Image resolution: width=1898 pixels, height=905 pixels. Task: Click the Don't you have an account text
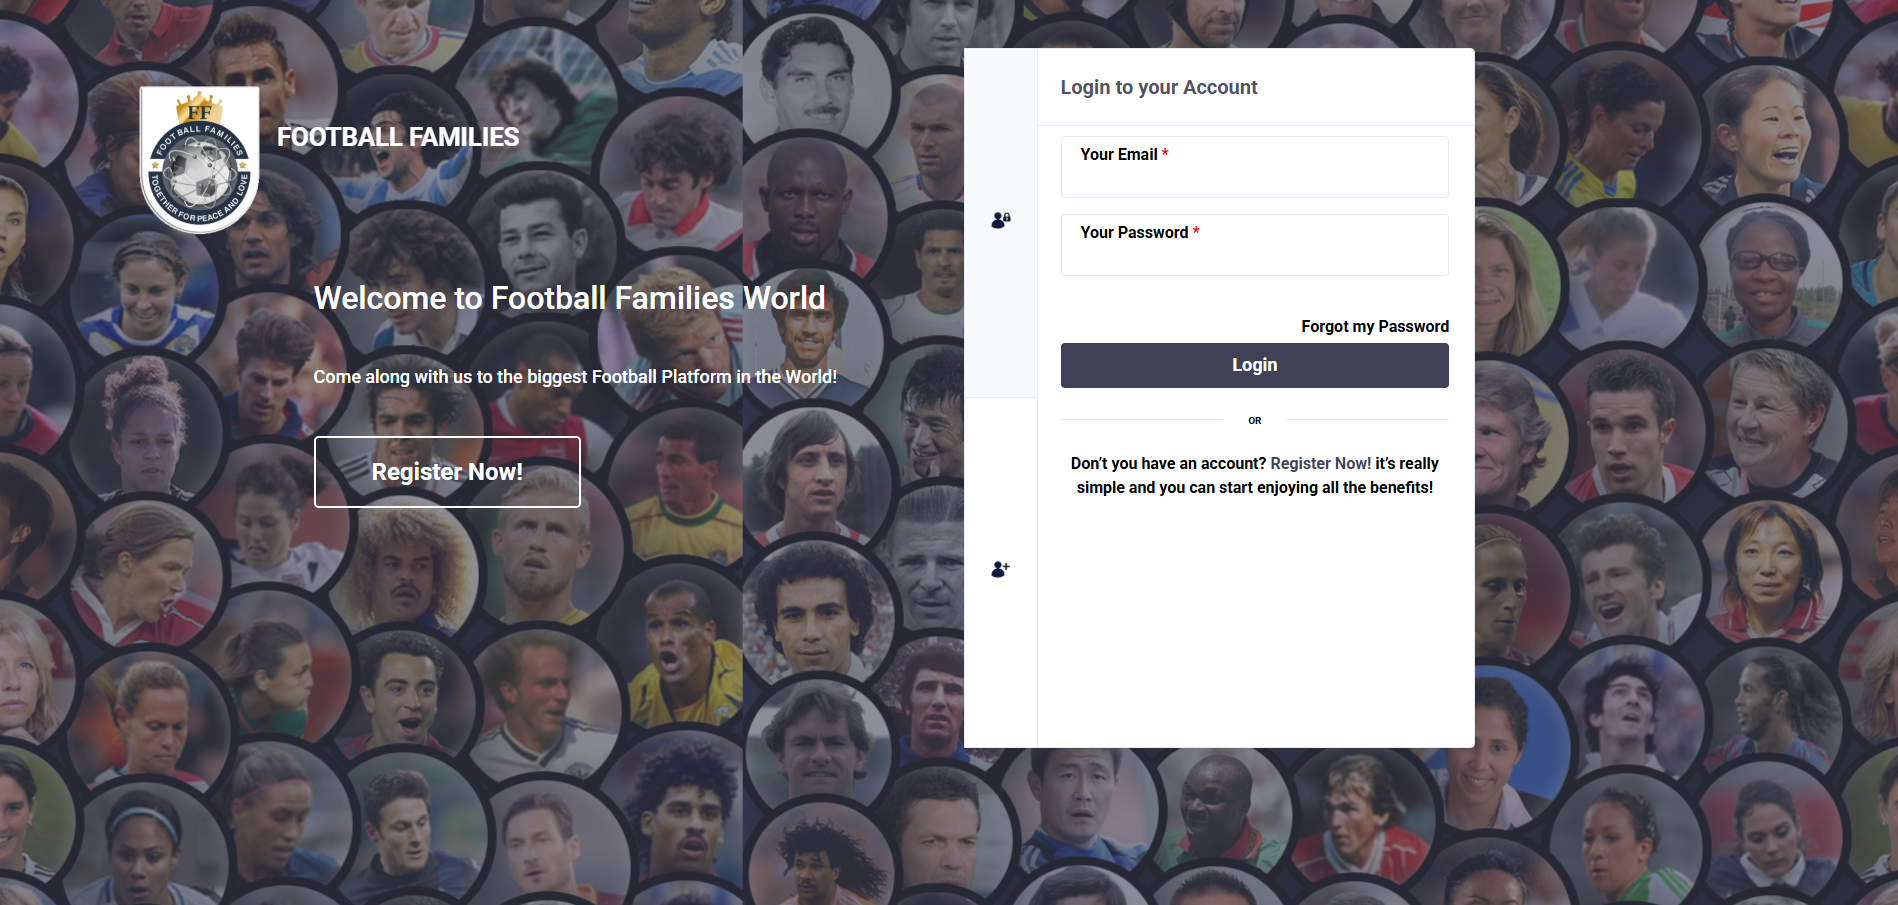click(1168, 464)
